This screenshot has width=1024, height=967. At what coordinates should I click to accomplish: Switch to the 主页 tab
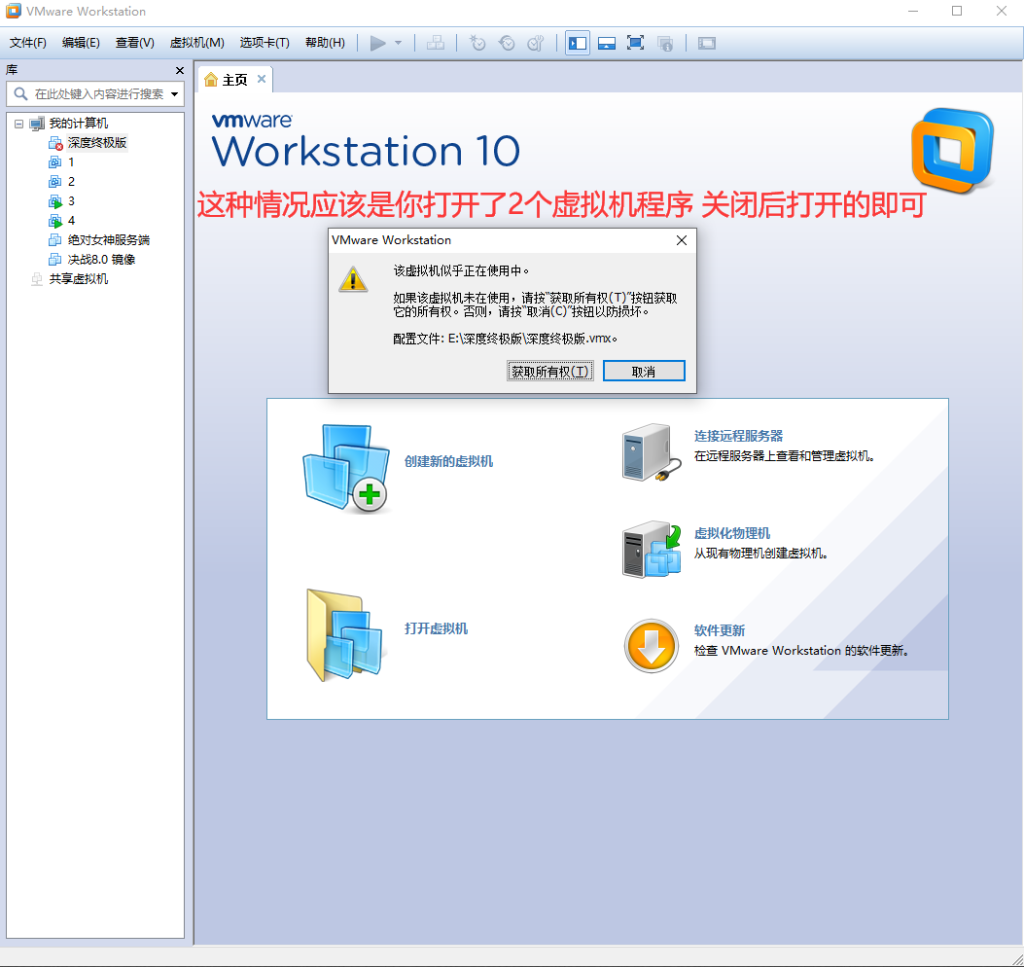click(234, 80)
